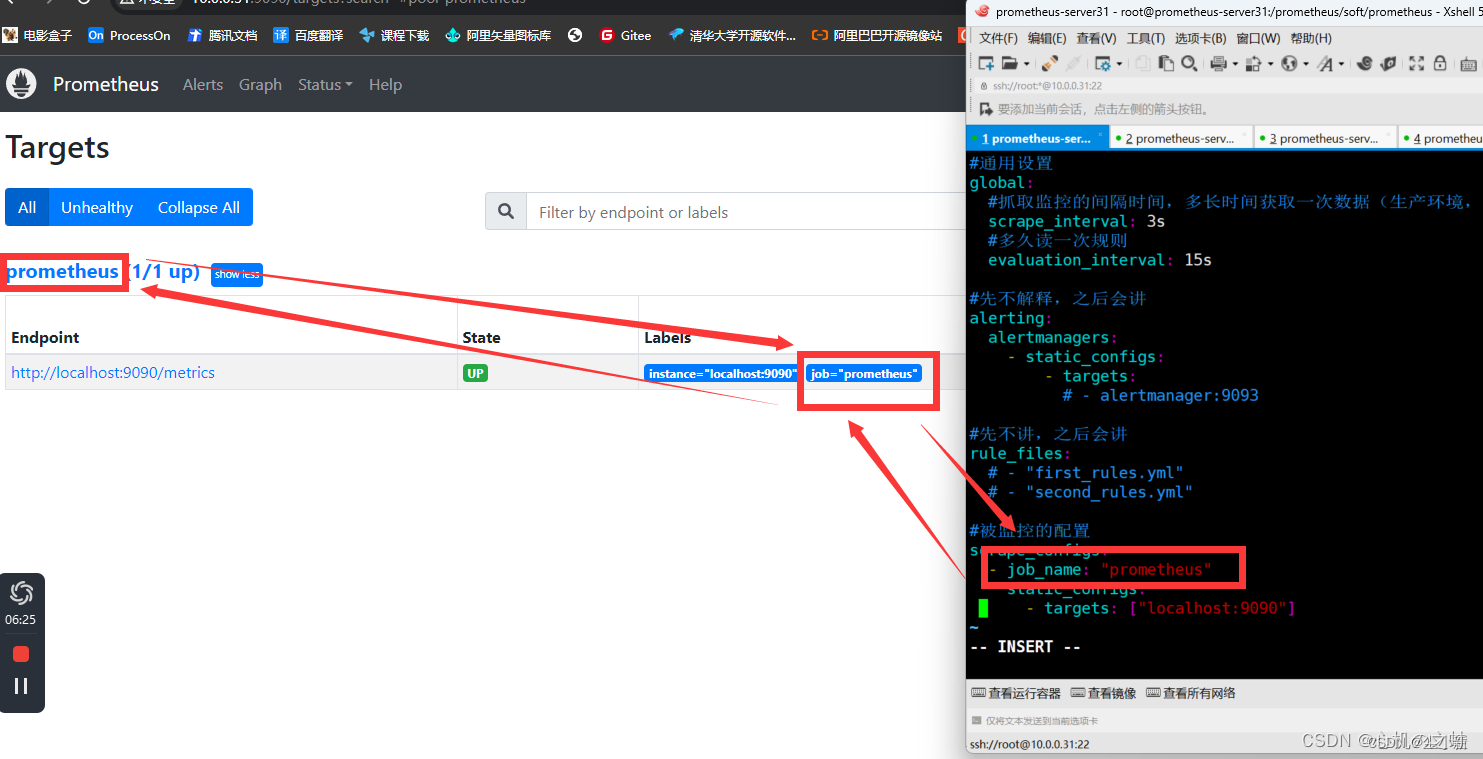Toggle full screen icon in Xshell toolbar
The height and width of the screenshot is (759, 1483).
click(1416, 64)
